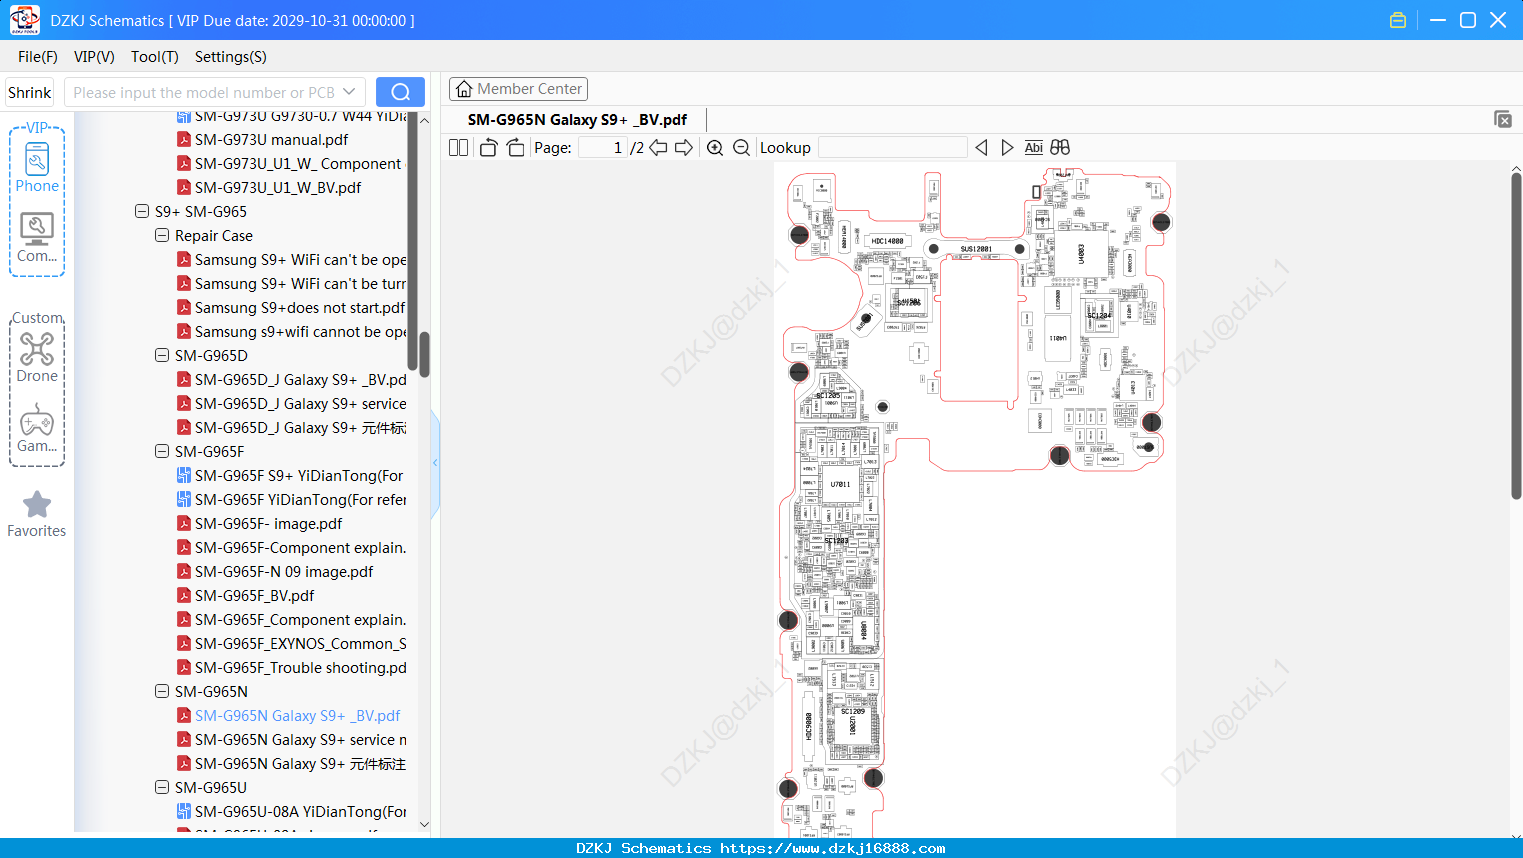Viewport: 1523px width, 858px height.
Task: Open SM-G965N Galaxy S9+ service manual
Action: pos(300,740)
